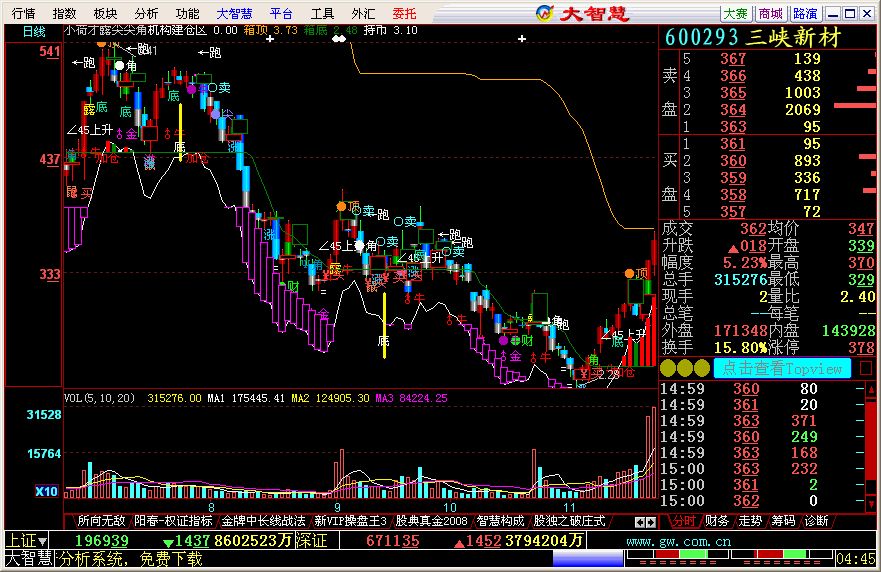Click the red square icon beside Topview
Screen dimensions: 881x572
pos(866,369)
